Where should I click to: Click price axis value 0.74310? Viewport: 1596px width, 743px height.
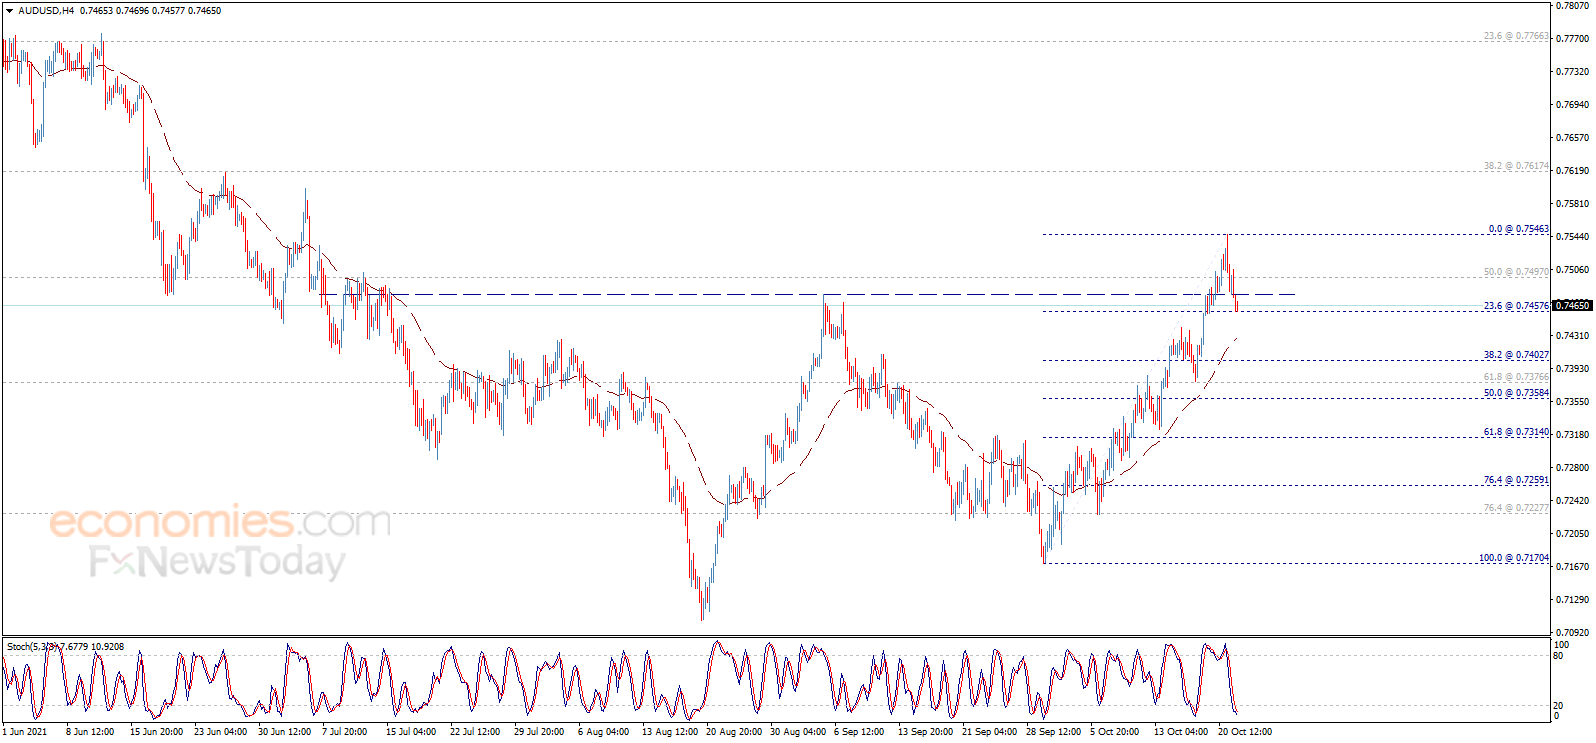[x=1574, y=336]
